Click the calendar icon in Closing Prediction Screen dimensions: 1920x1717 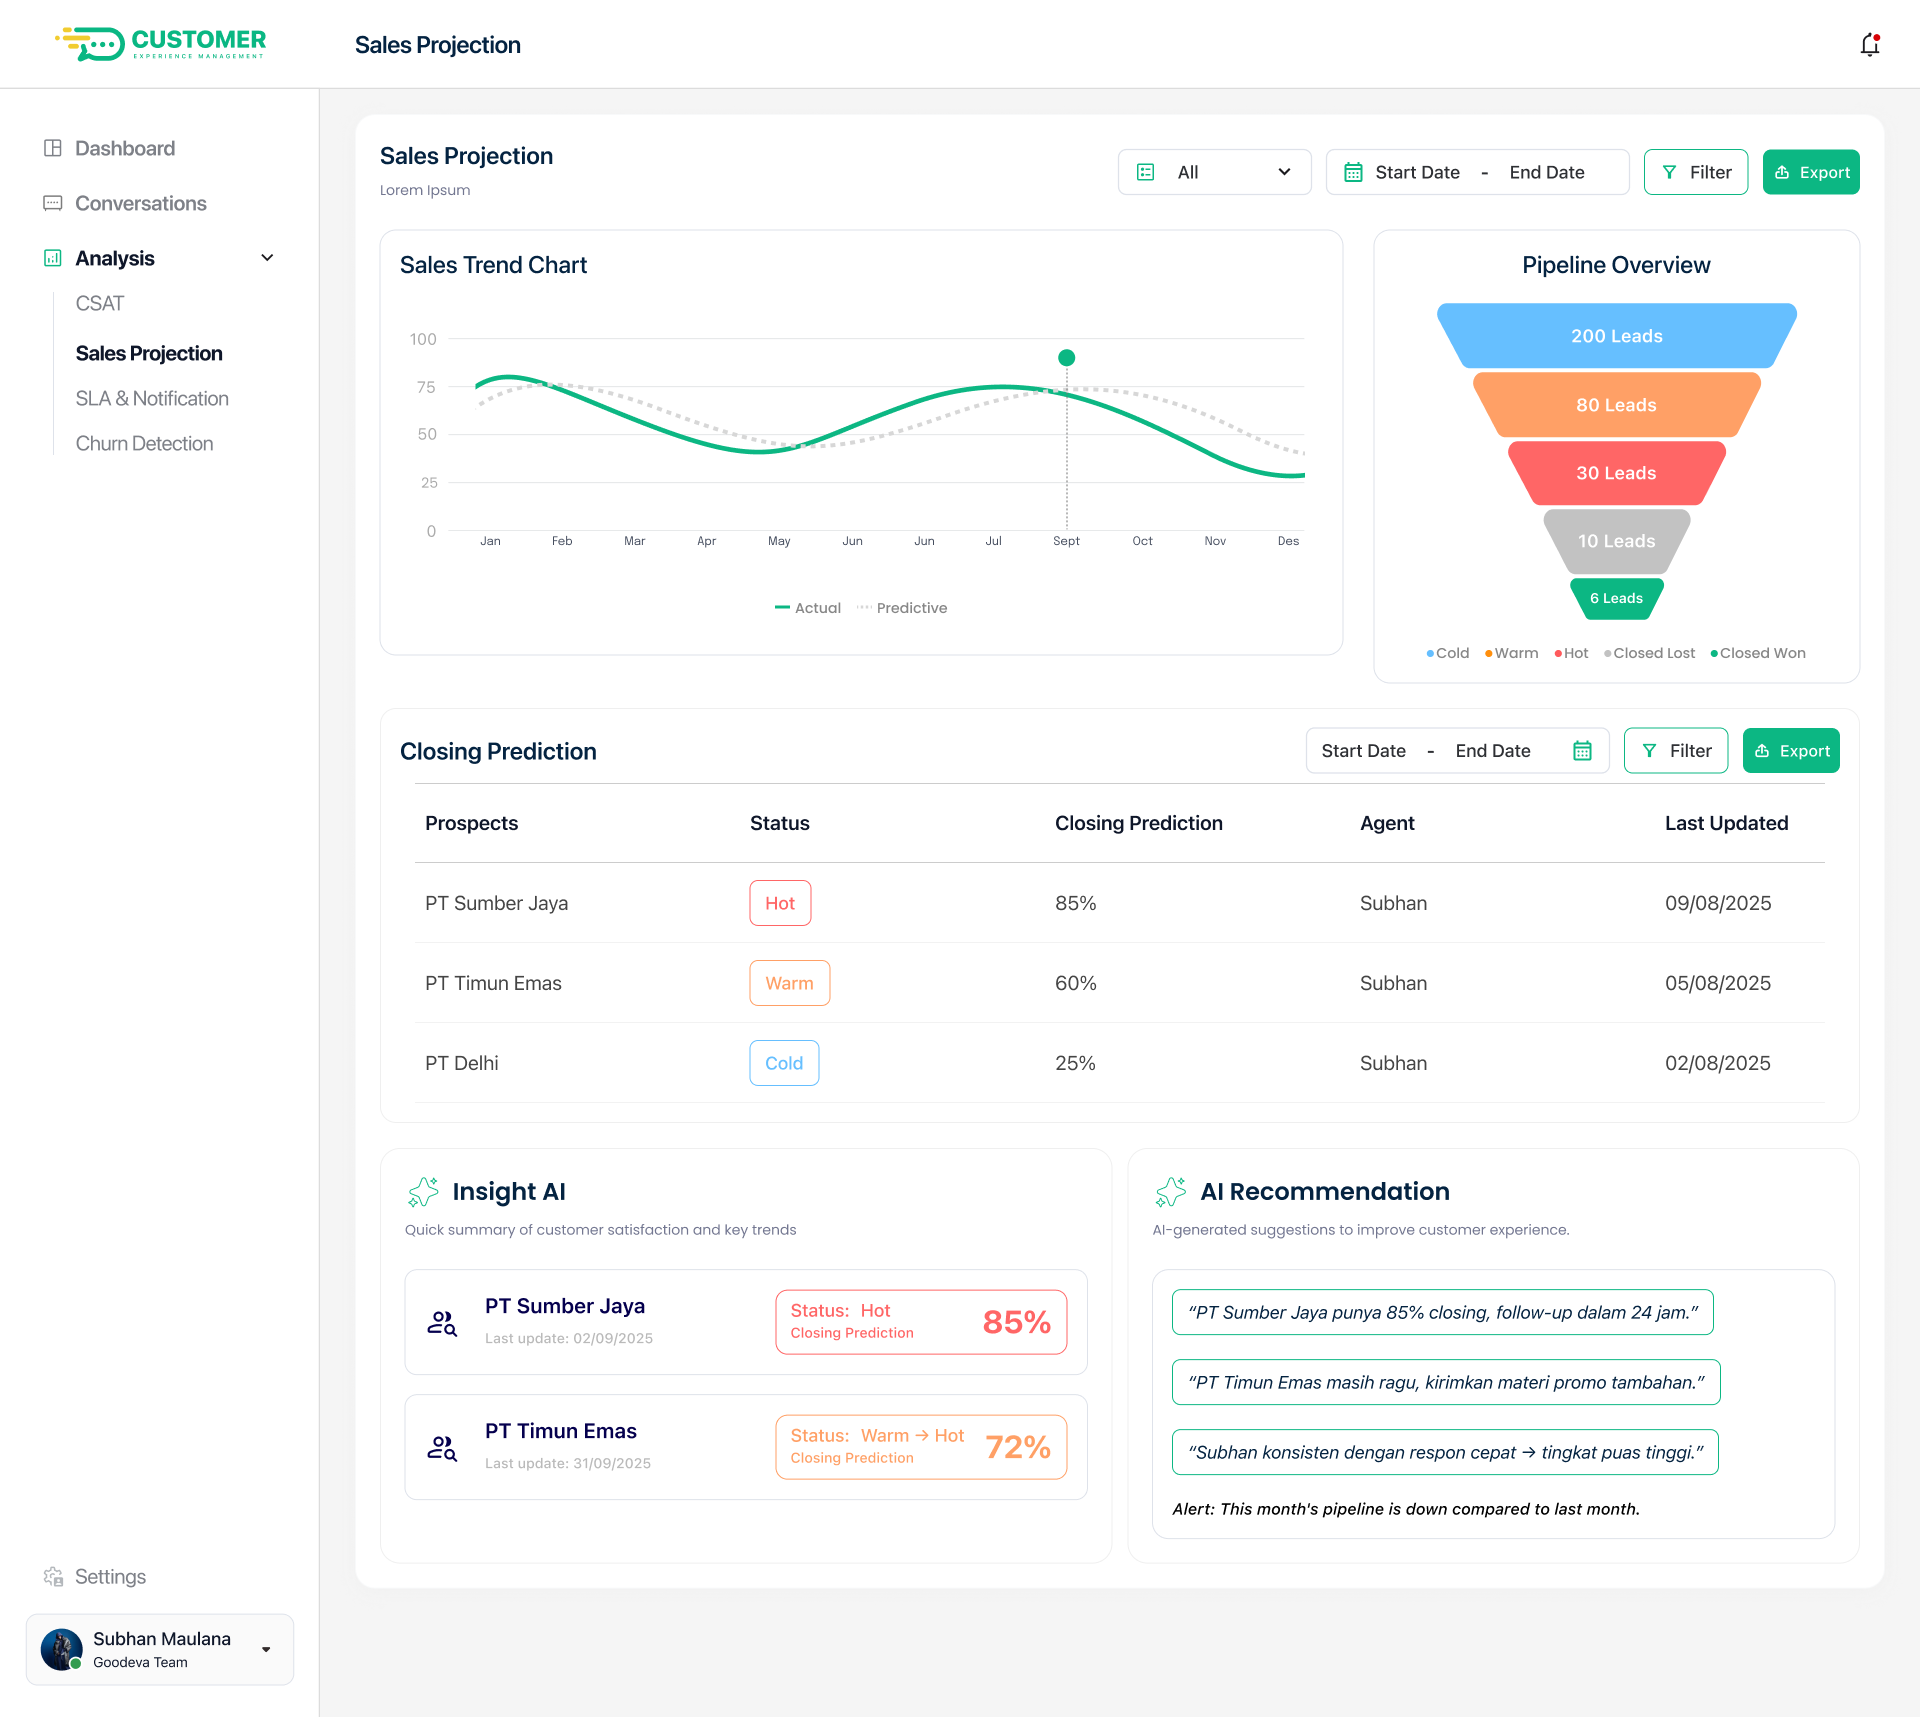1582,751
